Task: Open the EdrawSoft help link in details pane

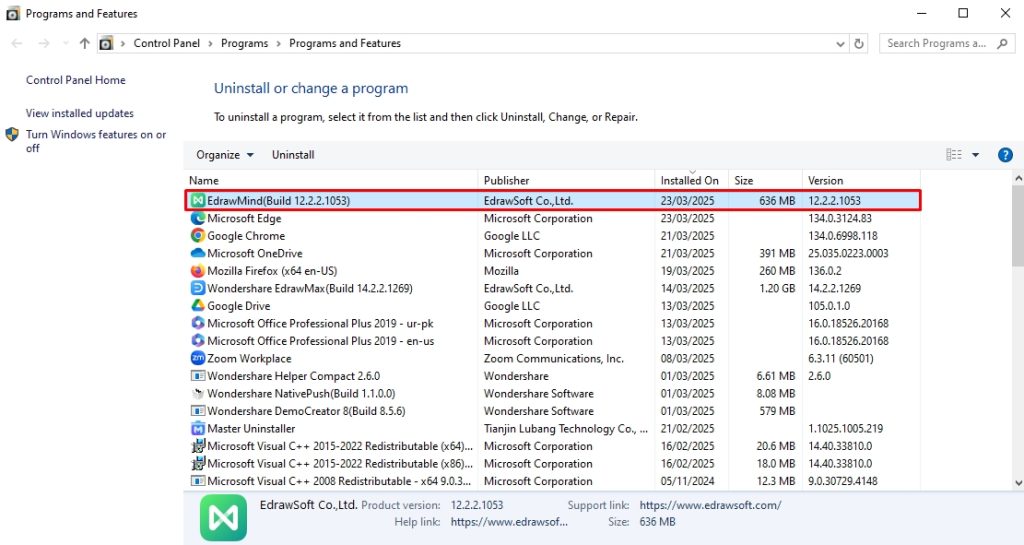Action: (x=509, y=522)
